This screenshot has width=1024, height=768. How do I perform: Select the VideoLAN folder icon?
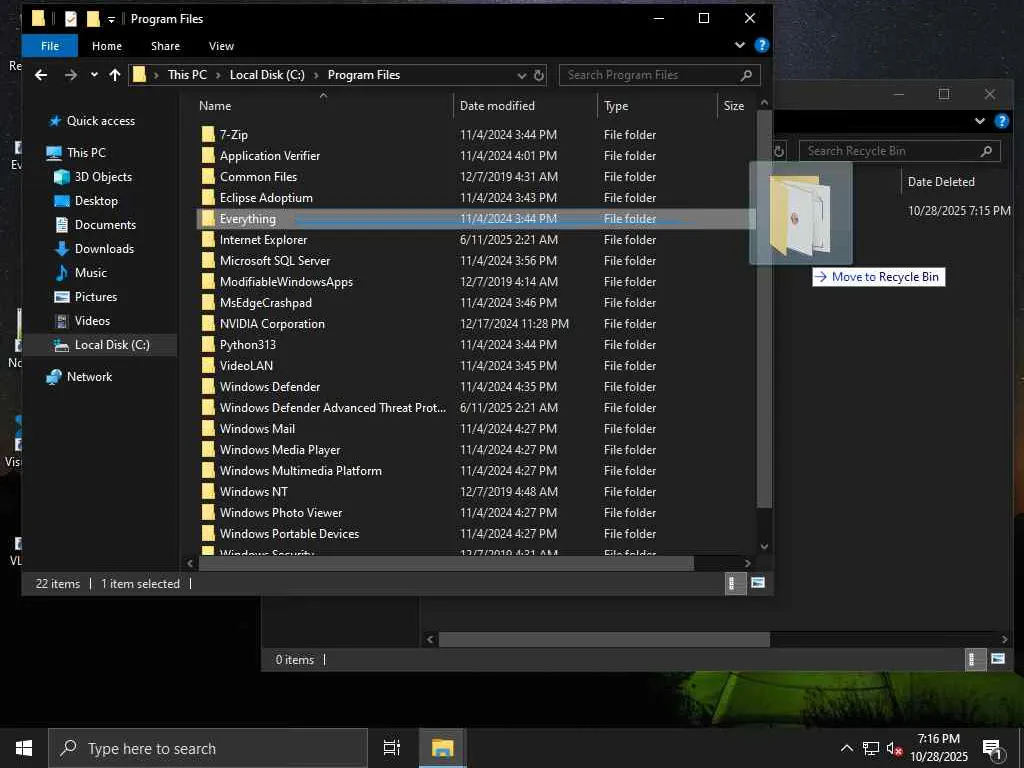click(x=208, y=366)
